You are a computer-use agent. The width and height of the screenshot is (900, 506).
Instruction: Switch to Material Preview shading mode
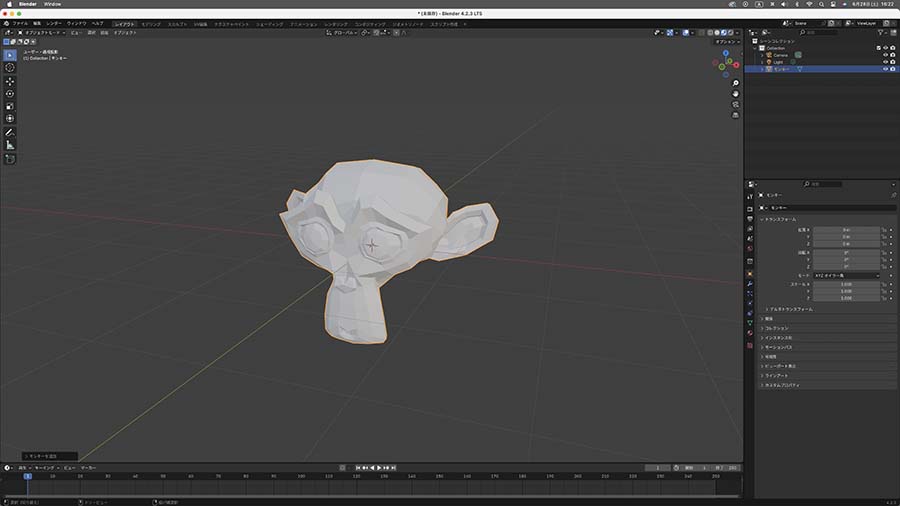723,33
